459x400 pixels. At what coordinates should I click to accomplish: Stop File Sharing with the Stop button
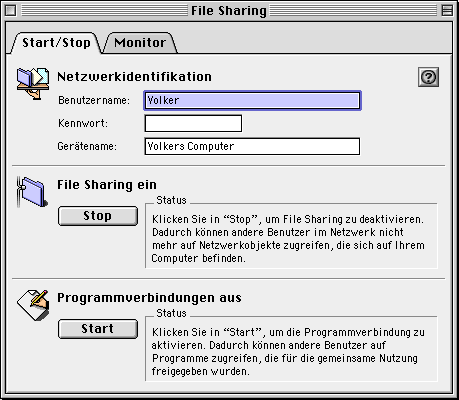pos(98,216)
